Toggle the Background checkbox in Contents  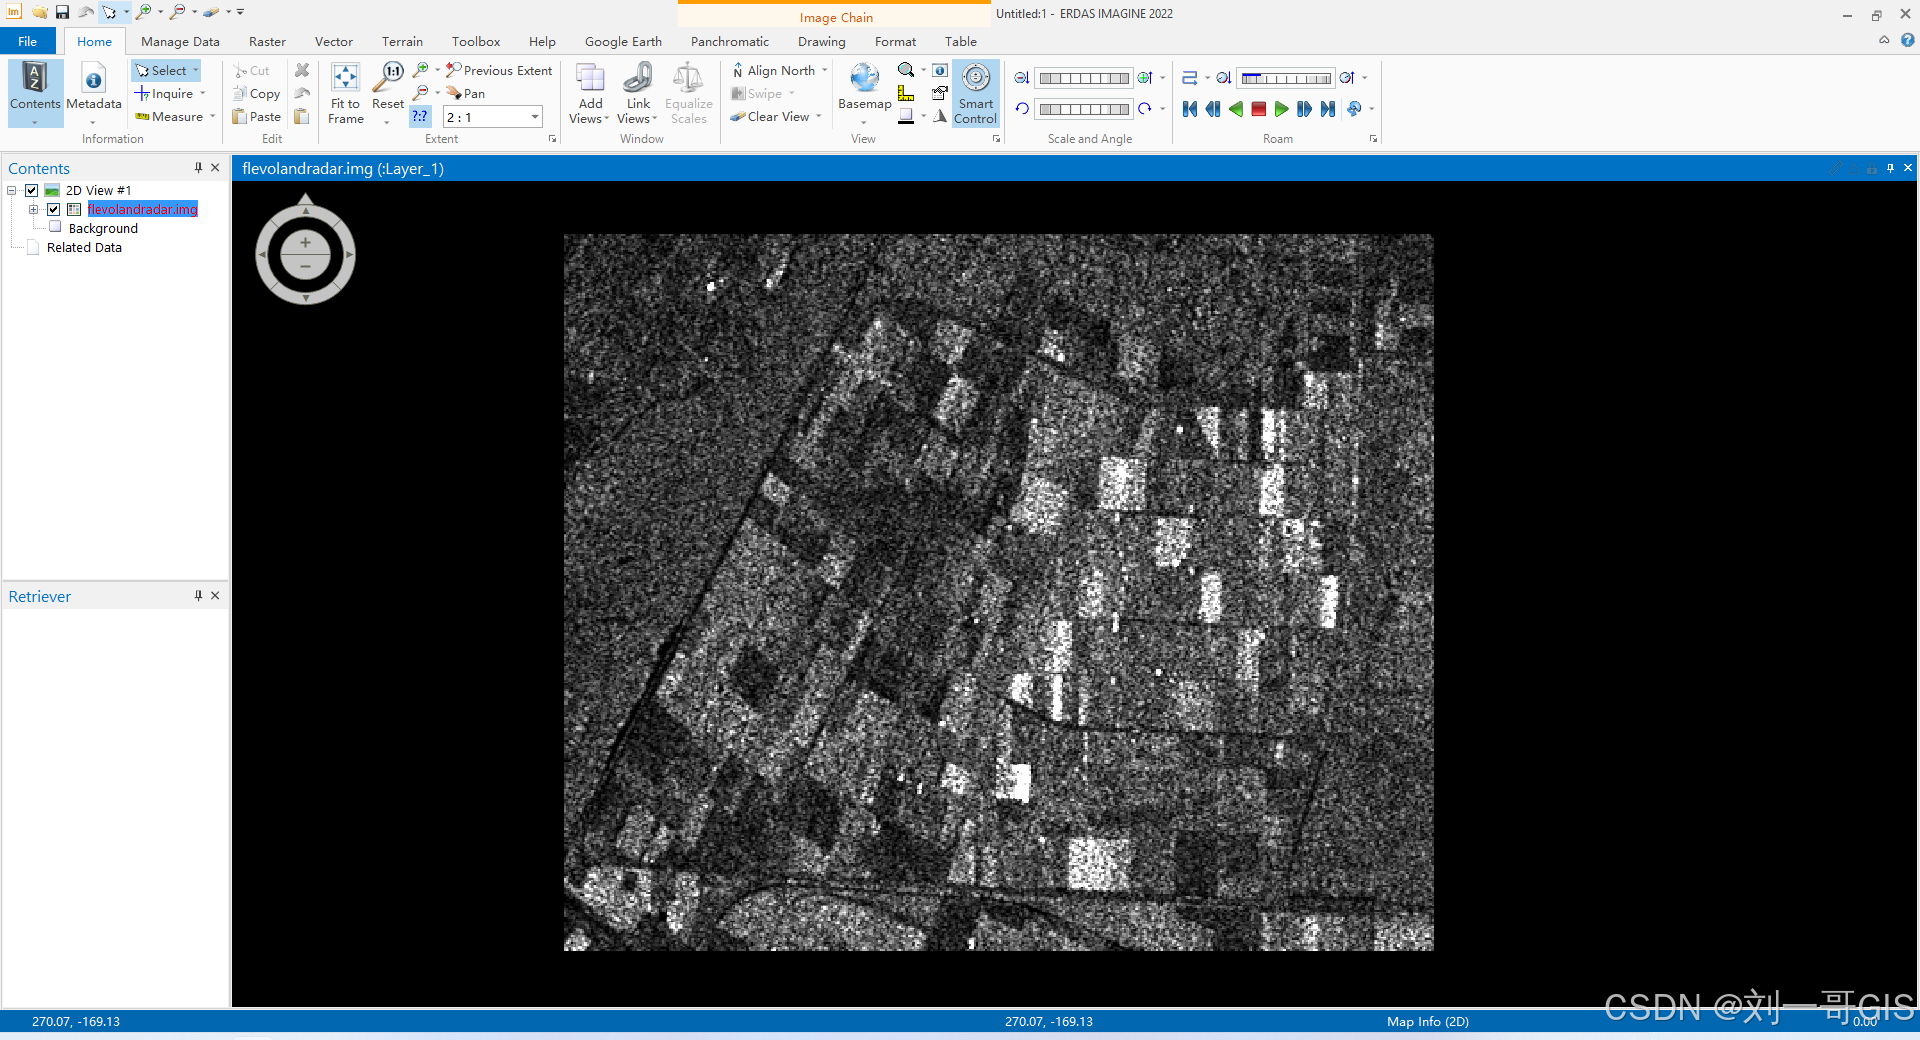(x=56, y=228)
